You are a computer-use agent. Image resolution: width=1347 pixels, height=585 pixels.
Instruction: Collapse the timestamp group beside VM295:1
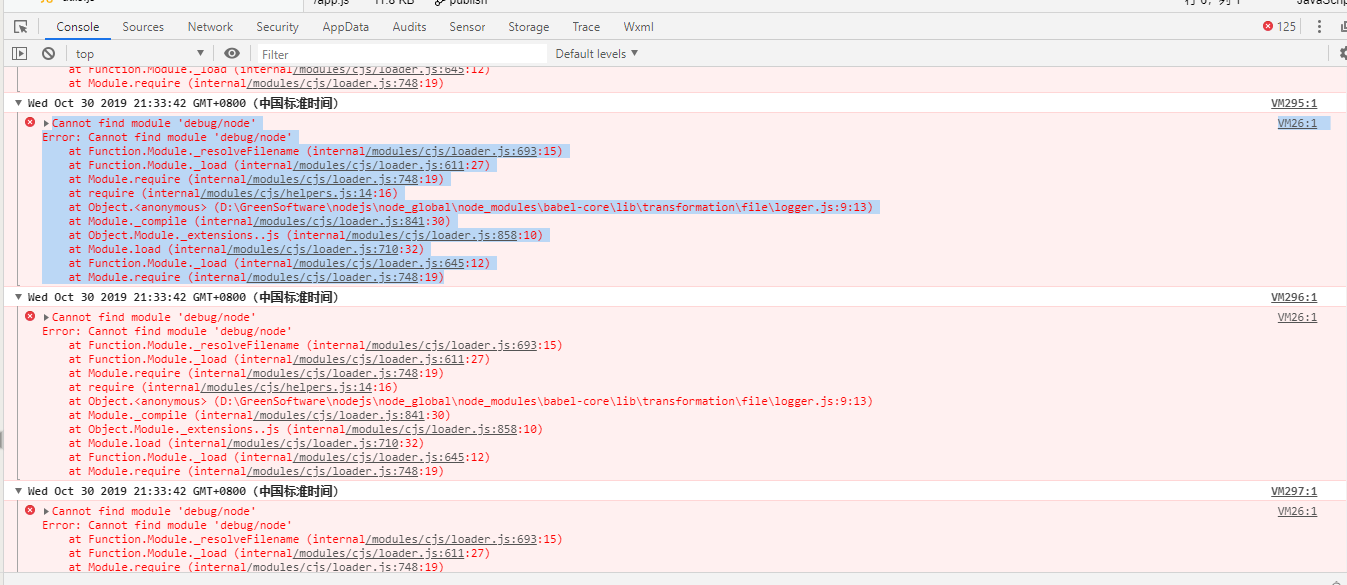tap(20, 103)
